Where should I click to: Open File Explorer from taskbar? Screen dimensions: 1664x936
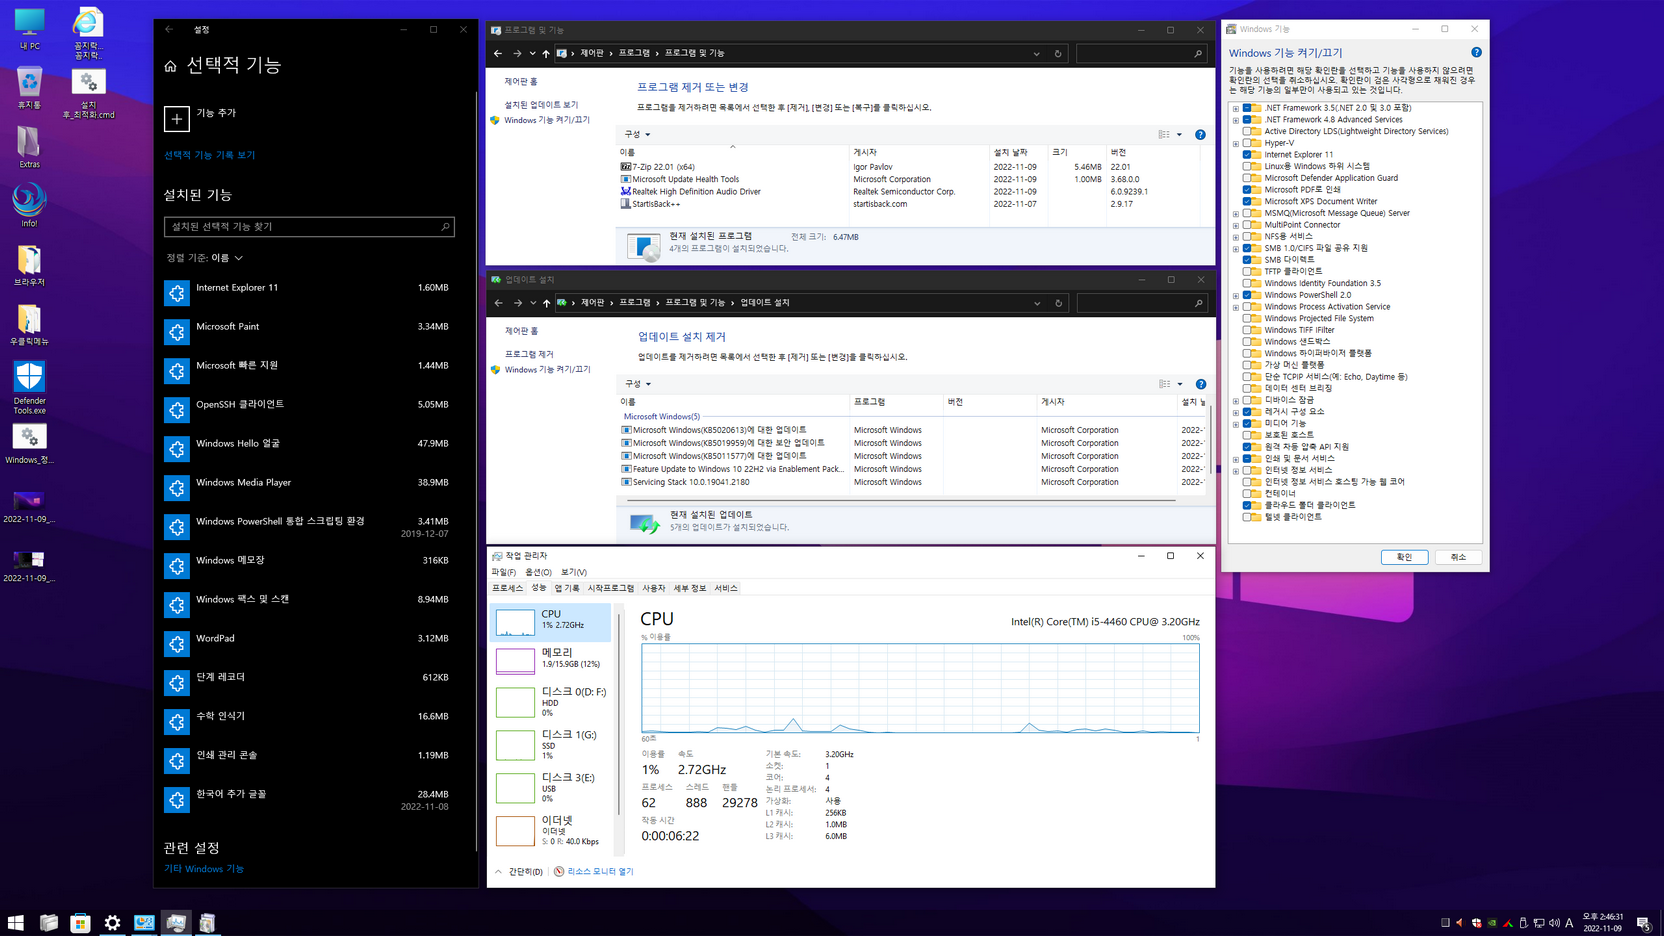pyautogui.click(x=48, y=922)
